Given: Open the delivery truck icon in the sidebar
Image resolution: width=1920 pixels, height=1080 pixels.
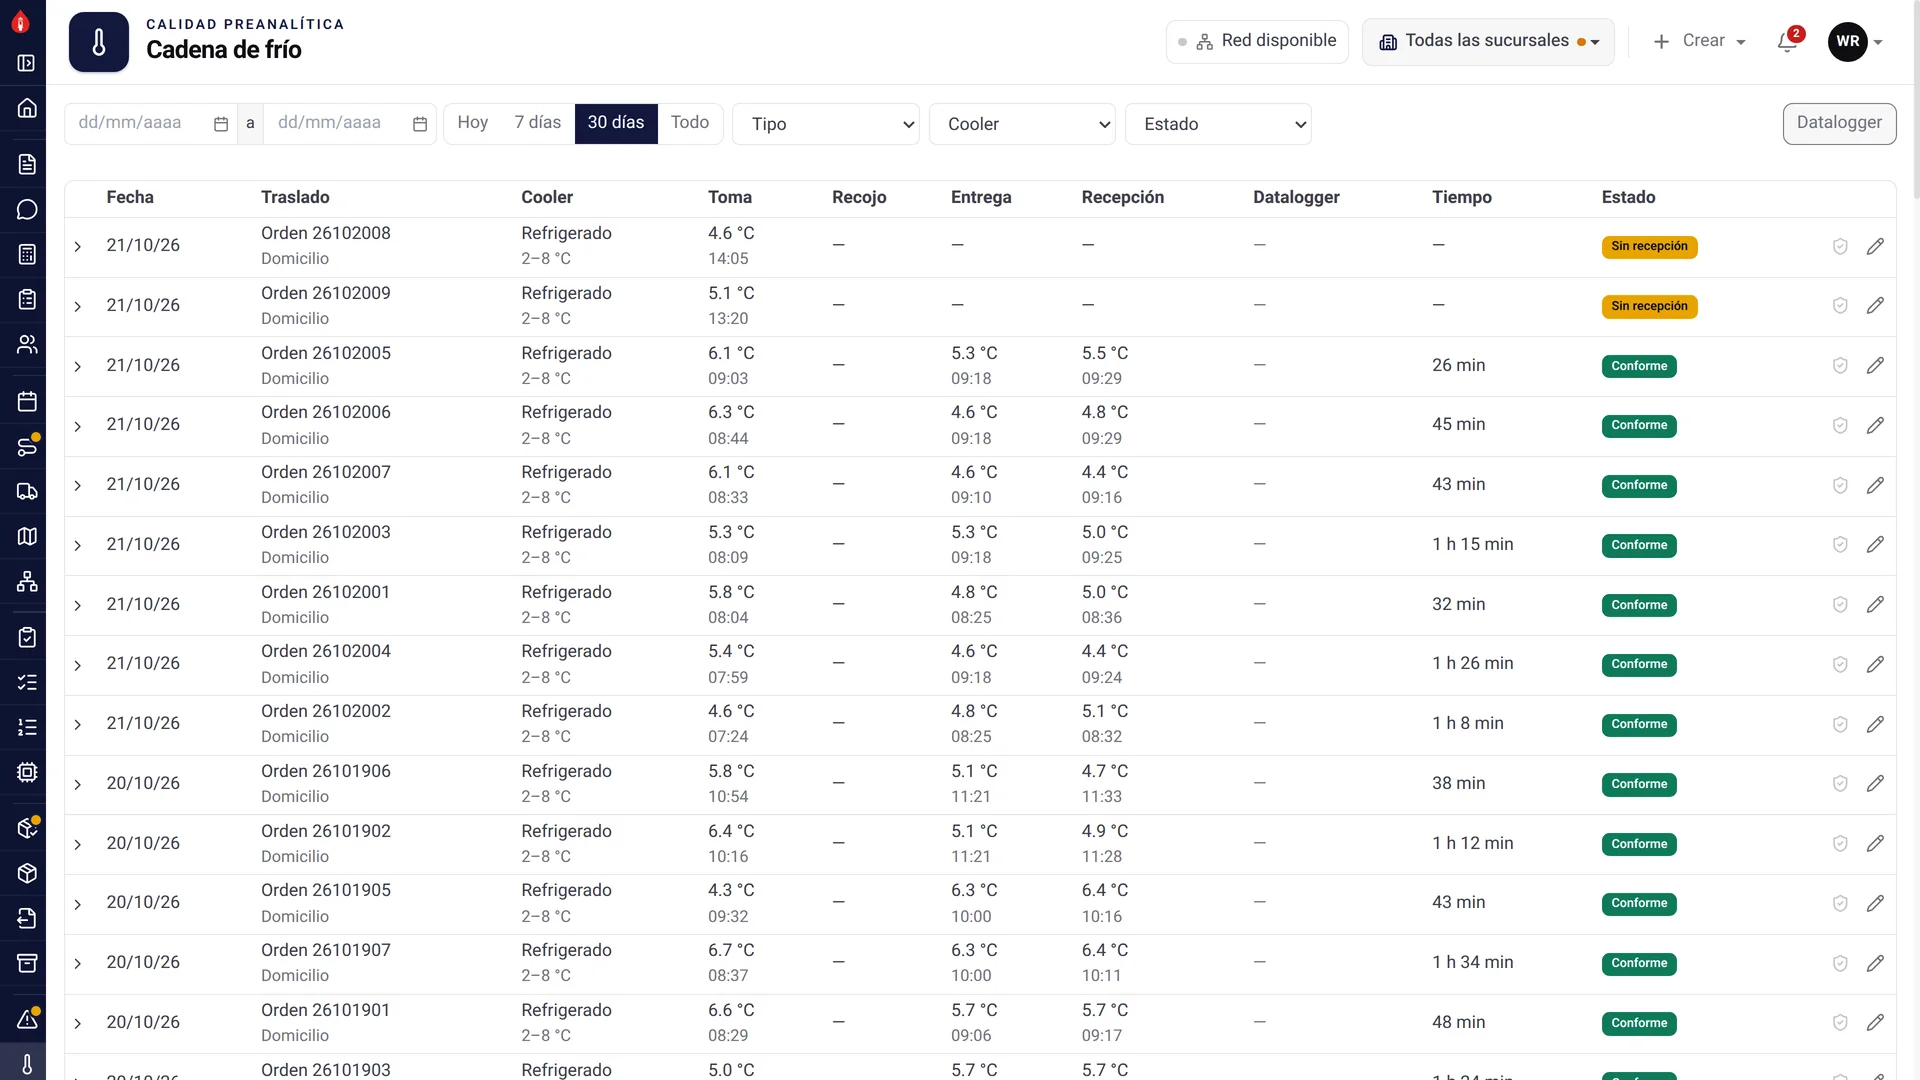Looking at the screenshot, I should (x=27, y=492).
